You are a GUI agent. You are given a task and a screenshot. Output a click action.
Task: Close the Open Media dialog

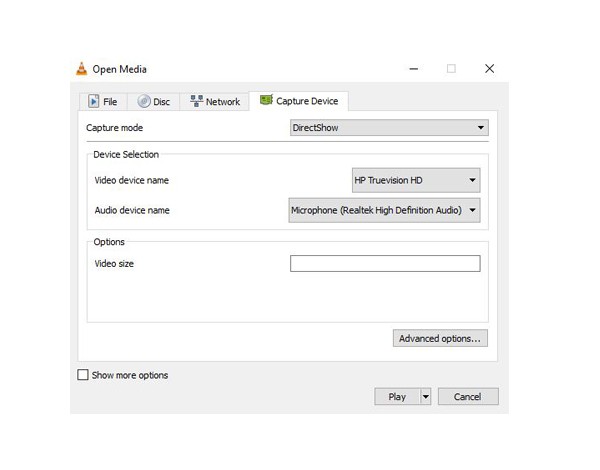coord(489,69)
